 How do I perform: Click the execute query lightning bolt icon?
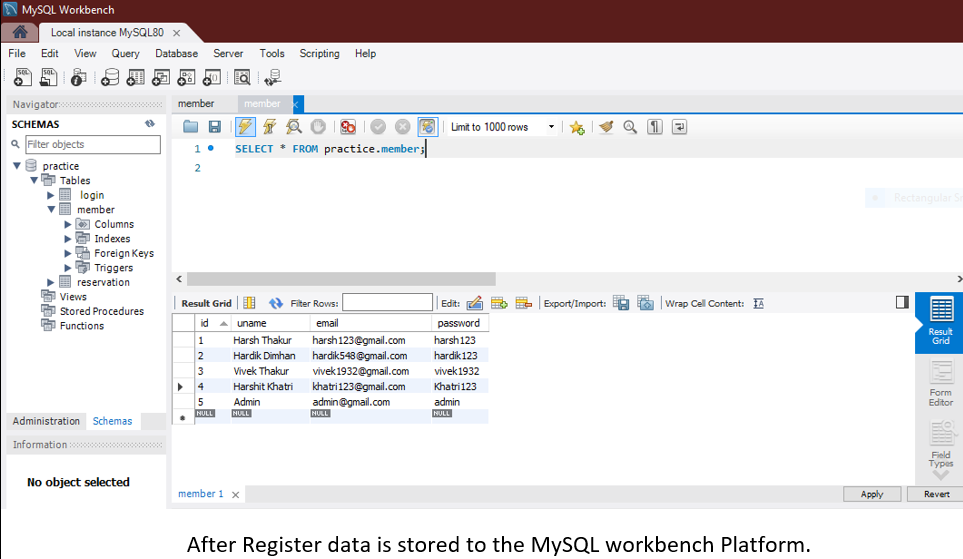(244, 127)
